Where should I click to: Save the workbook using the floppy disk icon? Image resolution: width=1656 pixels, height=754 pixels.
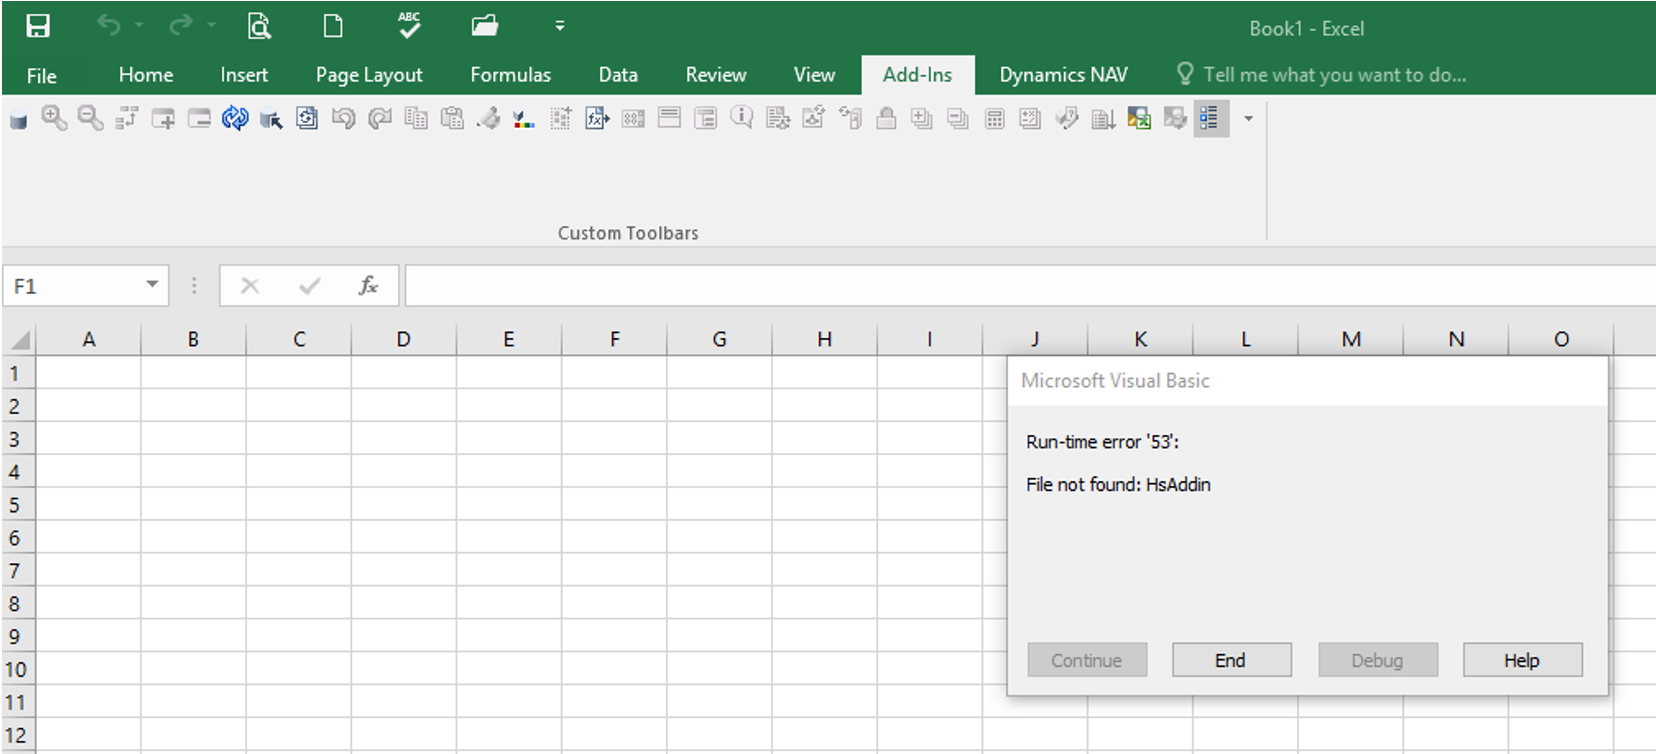click(x=38, y=27)
